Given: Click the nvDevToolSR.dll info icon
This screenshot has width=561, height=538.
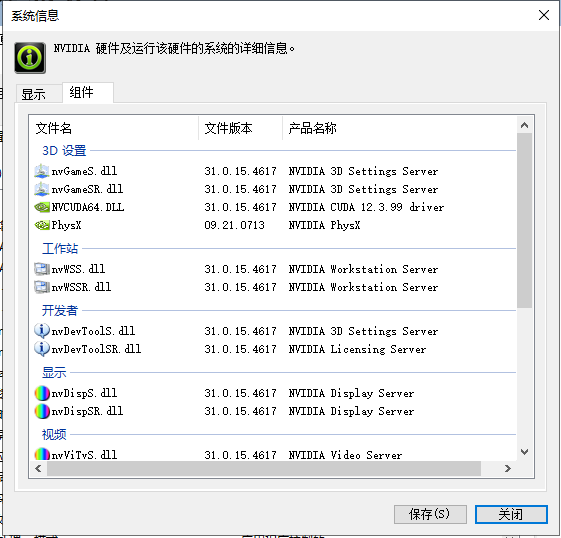Looking at the screenshot, I should click(42, 349).
